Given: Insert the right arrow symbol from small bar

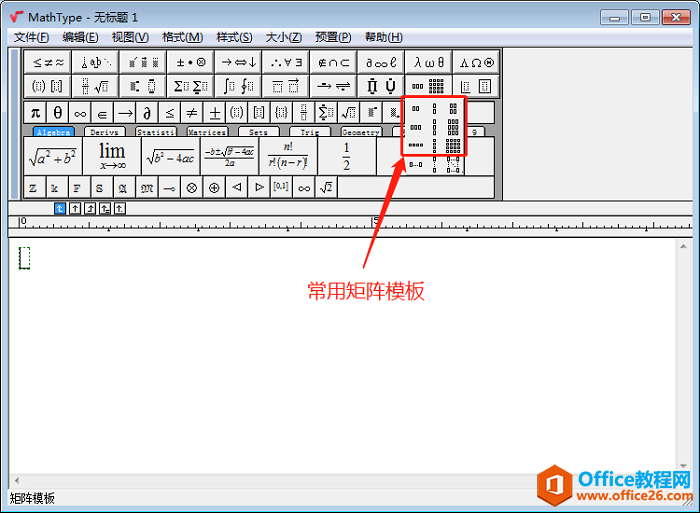Looking at the screenshot, I should pyautogui.click(x=125, y=113).
